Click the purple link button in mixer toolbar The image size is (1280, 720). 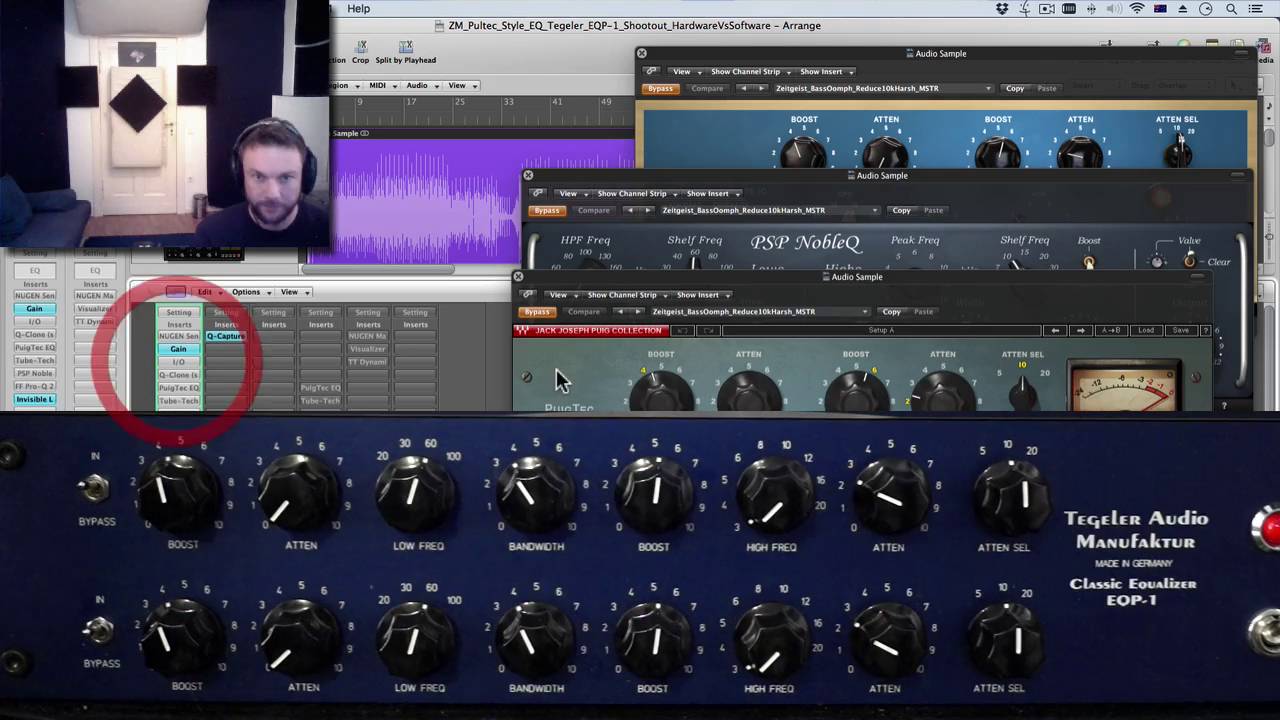click(x=175, y=291)
